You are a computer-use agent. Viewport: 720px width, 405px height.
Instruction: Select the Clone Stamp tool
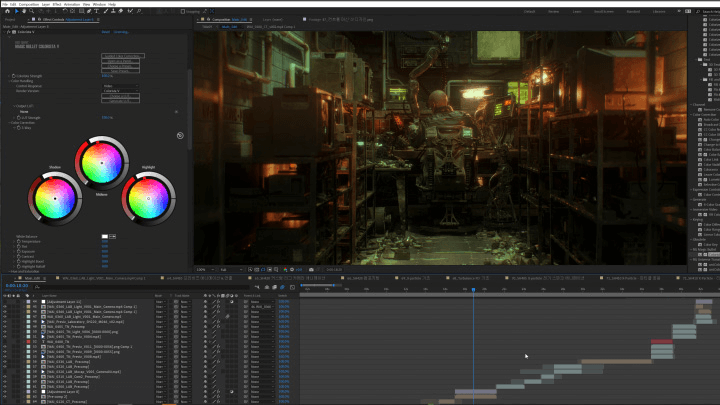coord(113,11)
